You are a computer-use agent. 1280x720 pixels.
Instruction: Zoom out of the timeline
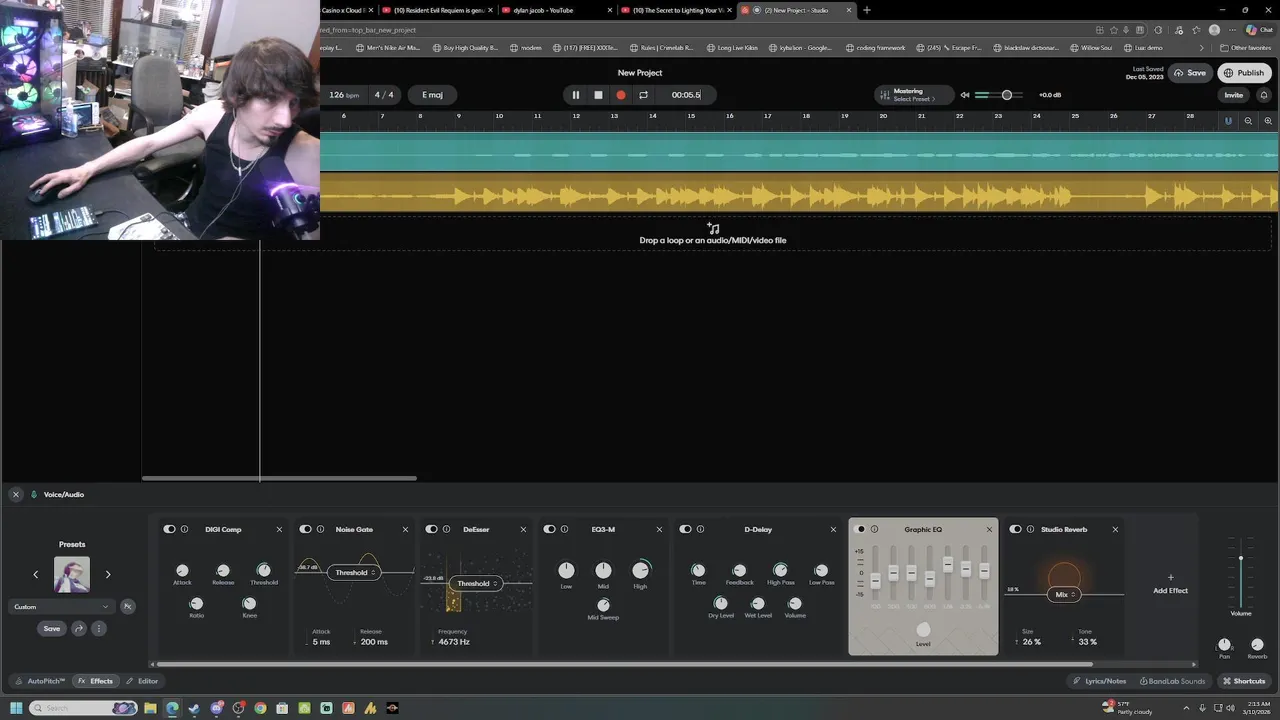(1248, 121)
